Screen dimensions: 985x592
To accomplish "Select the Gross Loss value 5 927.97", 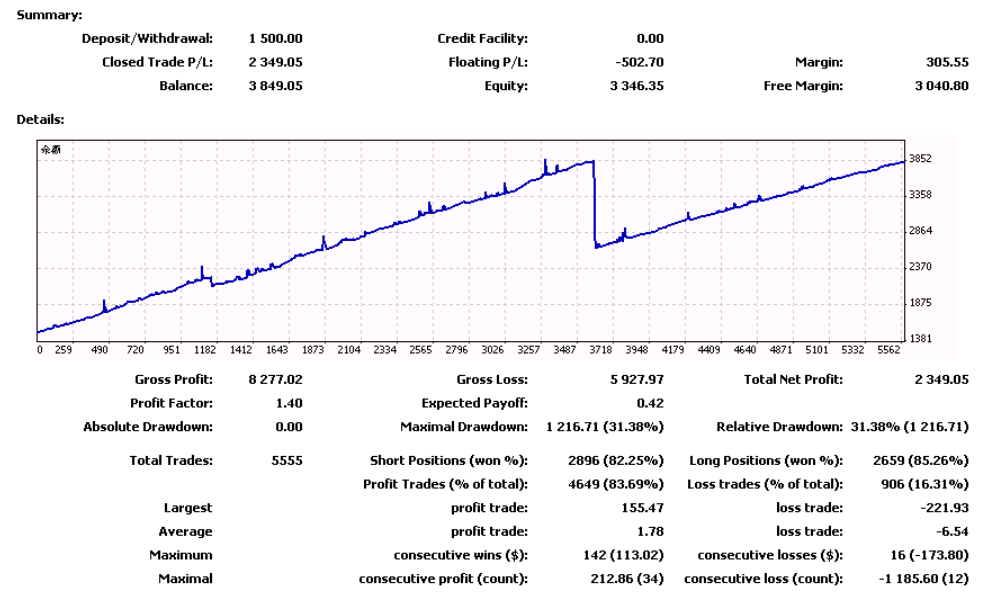I will coord(637,380).
